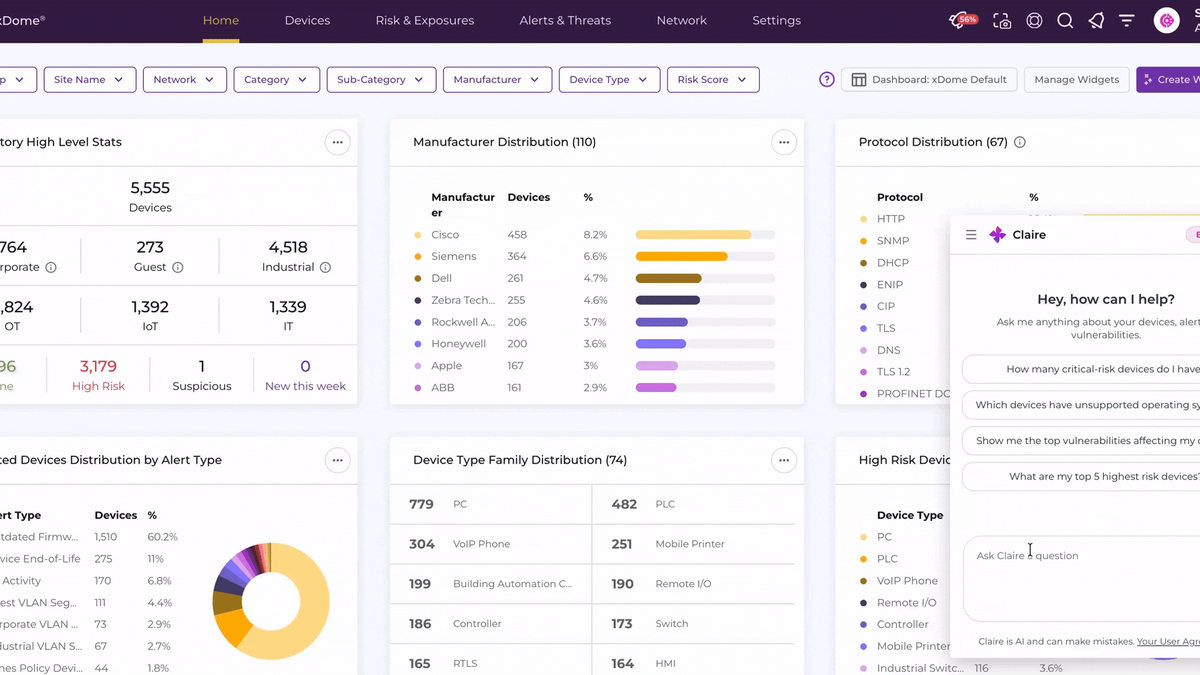The width and height of the screenshot is (1200, 675).
Task: Go to the Home tab
Action: [x=221, y=20]
